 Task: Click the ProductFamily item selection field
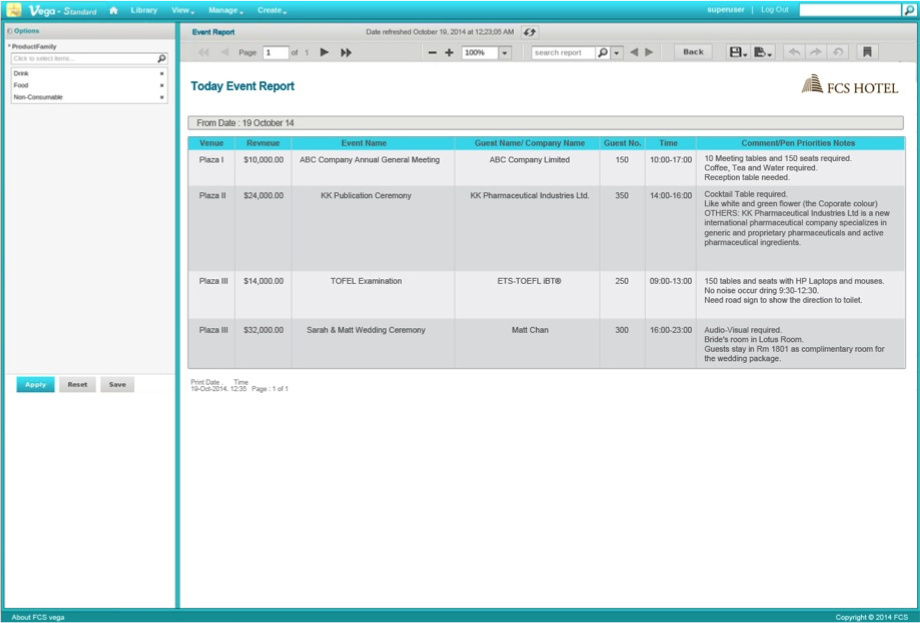83,59
